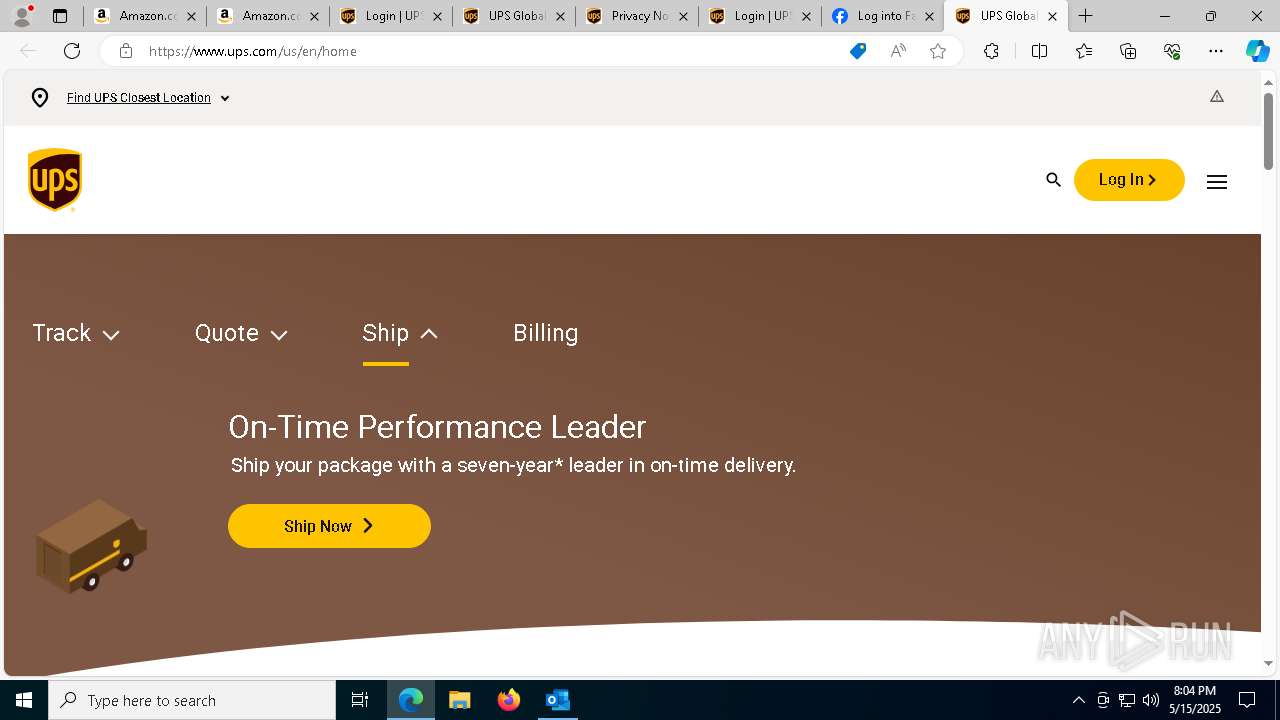Screen dimensions: 1280x720
Task: Open the hamburger menu icon
Action: [1217, 181]
